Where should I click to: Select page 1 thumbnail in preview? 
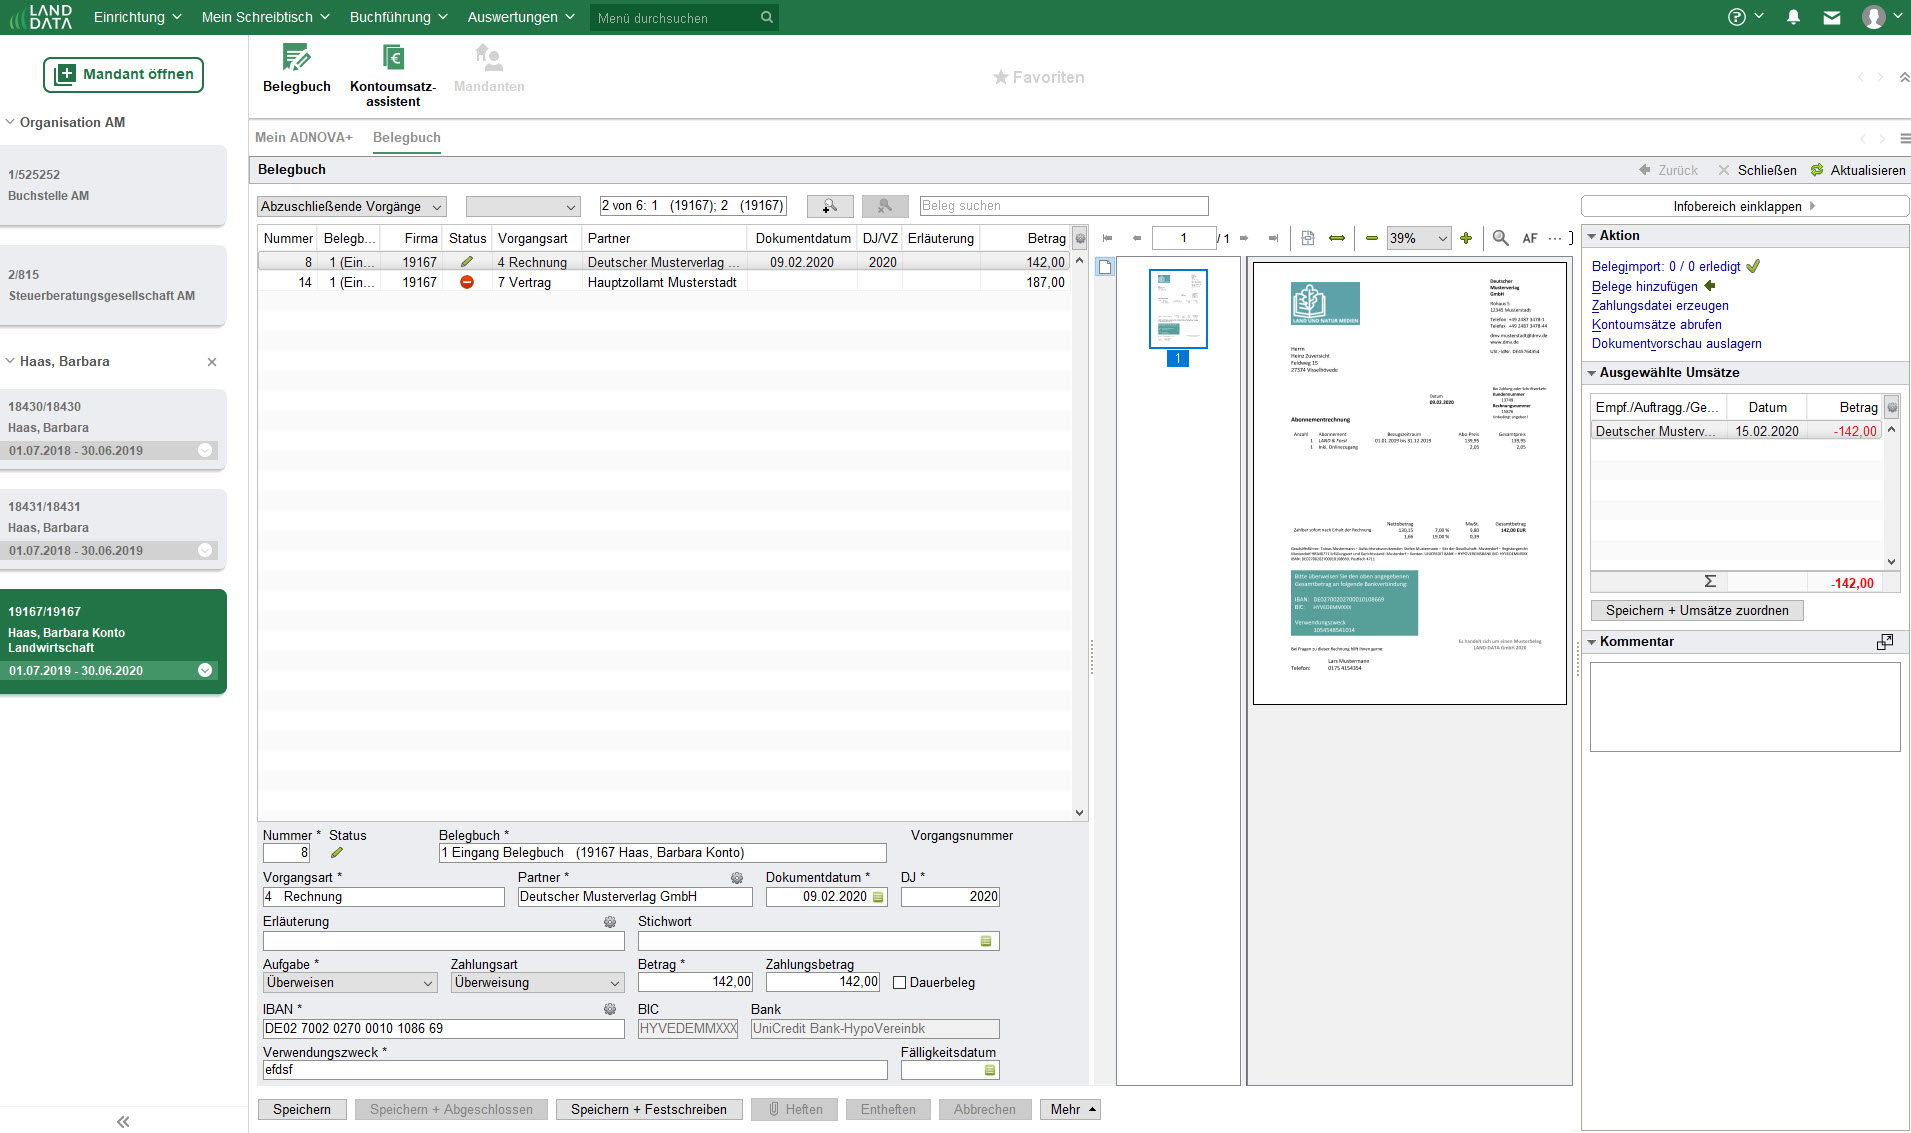[1178, 309]
